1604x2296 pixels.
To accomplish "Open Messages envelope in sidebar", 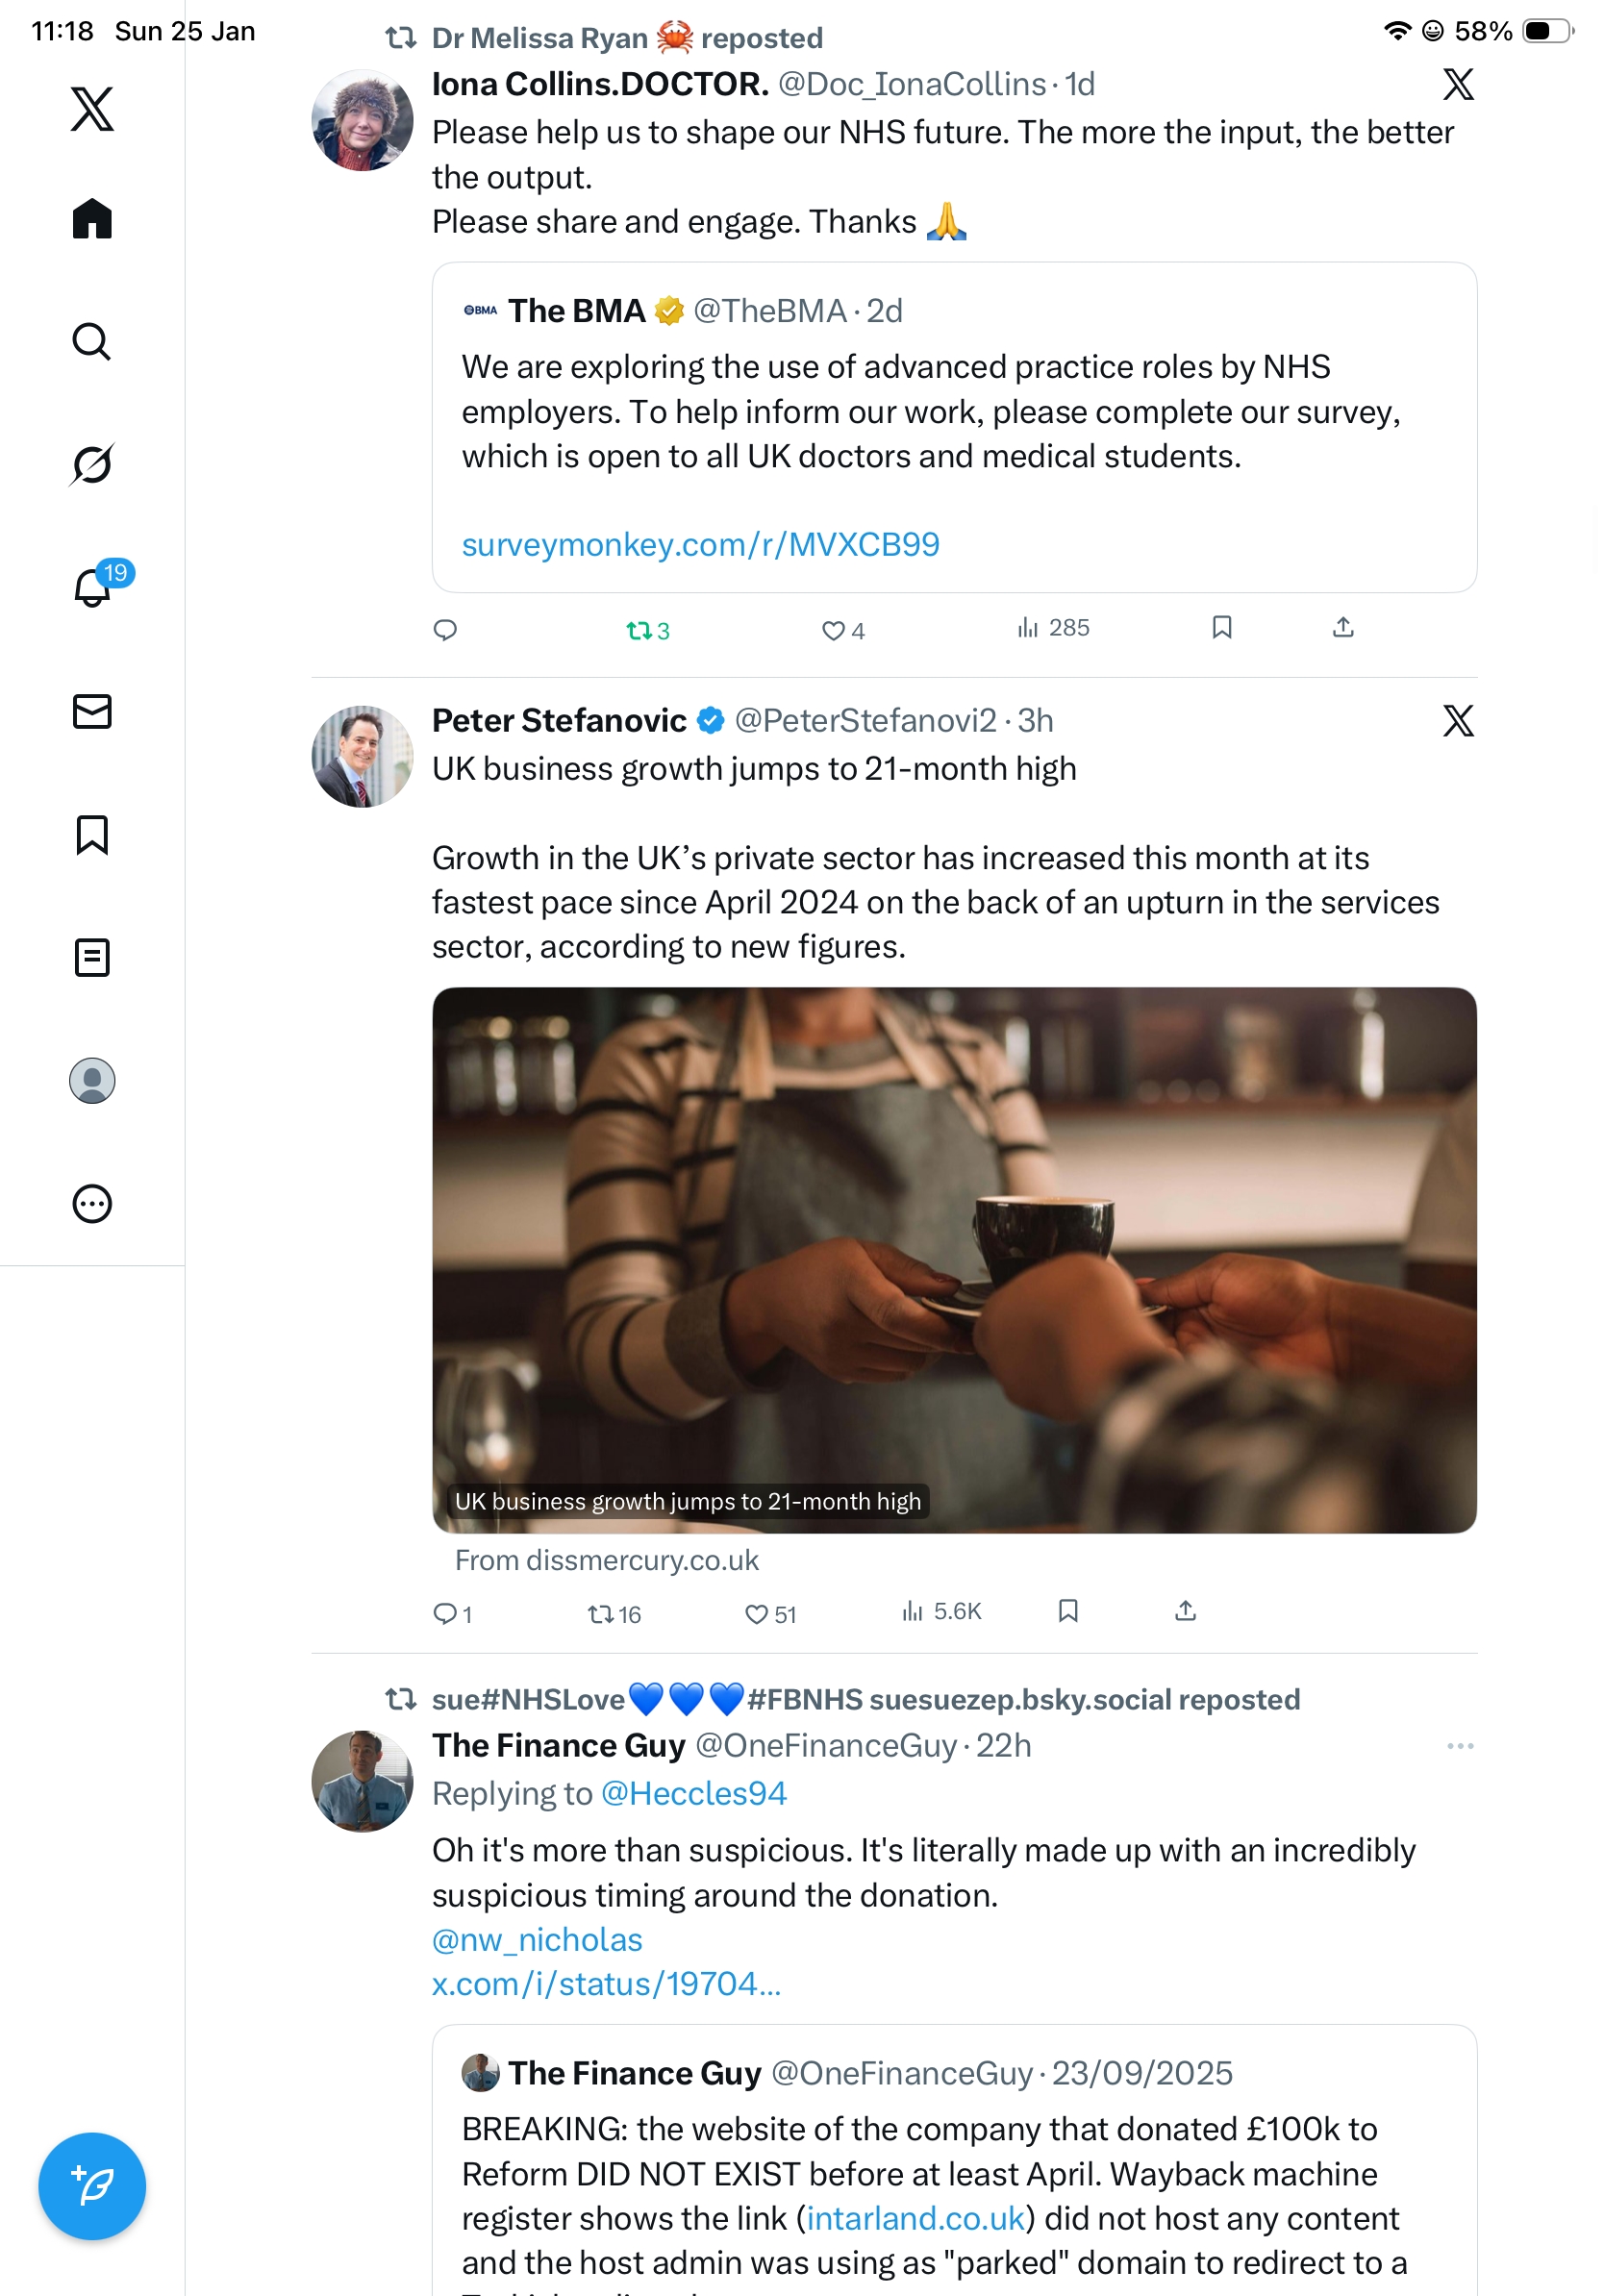I will click(92, 712).
